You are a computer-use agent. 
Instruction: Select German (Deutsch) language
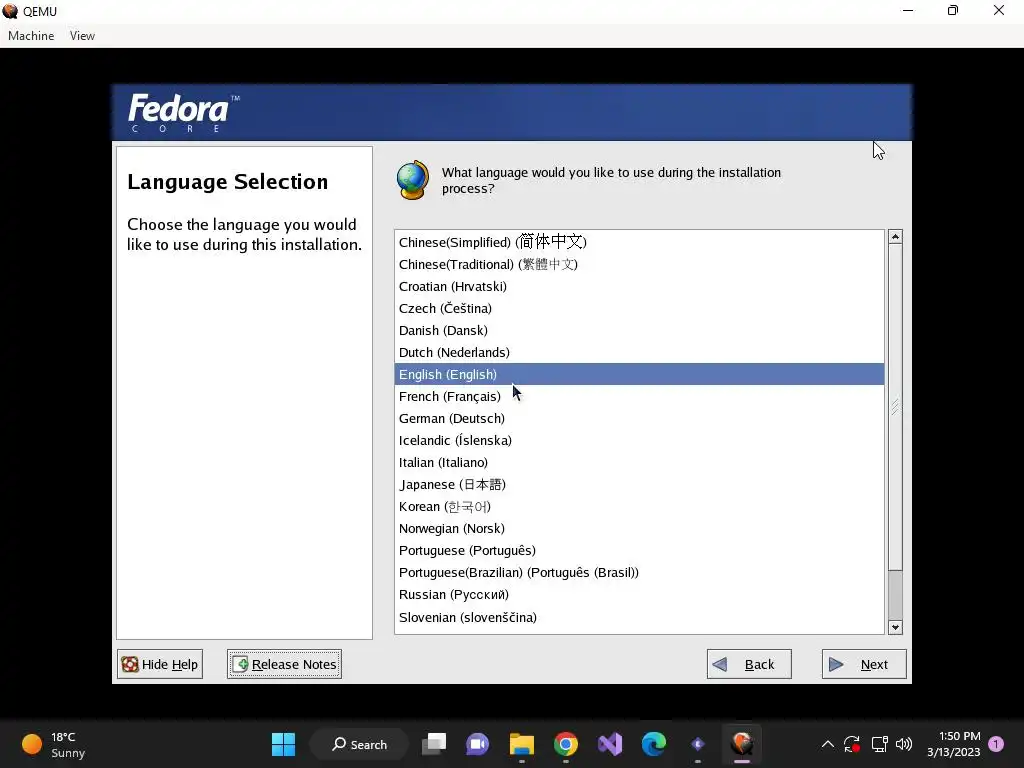(639, 419)
